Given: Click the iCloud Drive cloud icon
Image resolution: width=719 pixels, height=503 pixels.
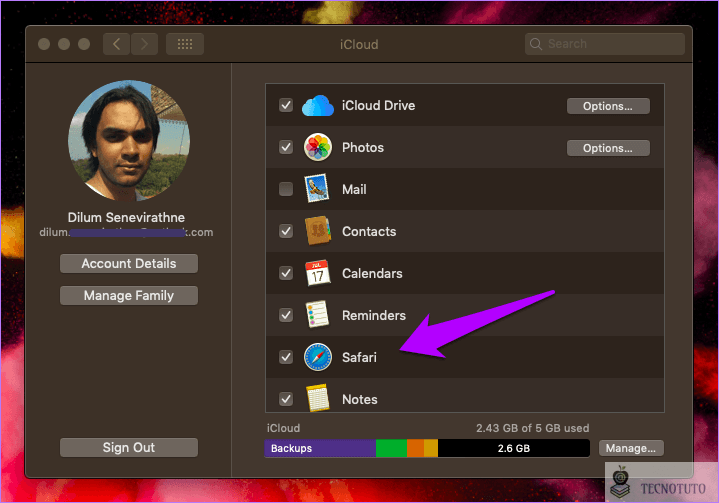Looking at the screenshot, I should (317, 106).
